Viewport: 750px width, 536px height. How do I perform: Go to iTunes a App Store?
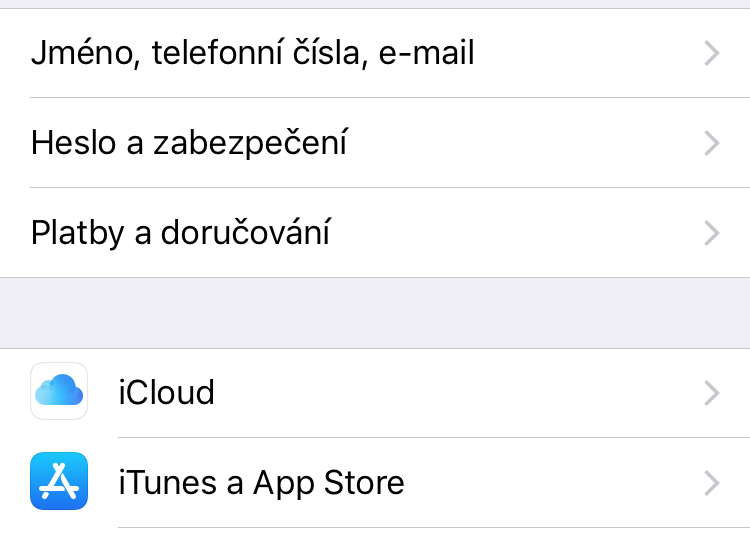coord(261,483)
